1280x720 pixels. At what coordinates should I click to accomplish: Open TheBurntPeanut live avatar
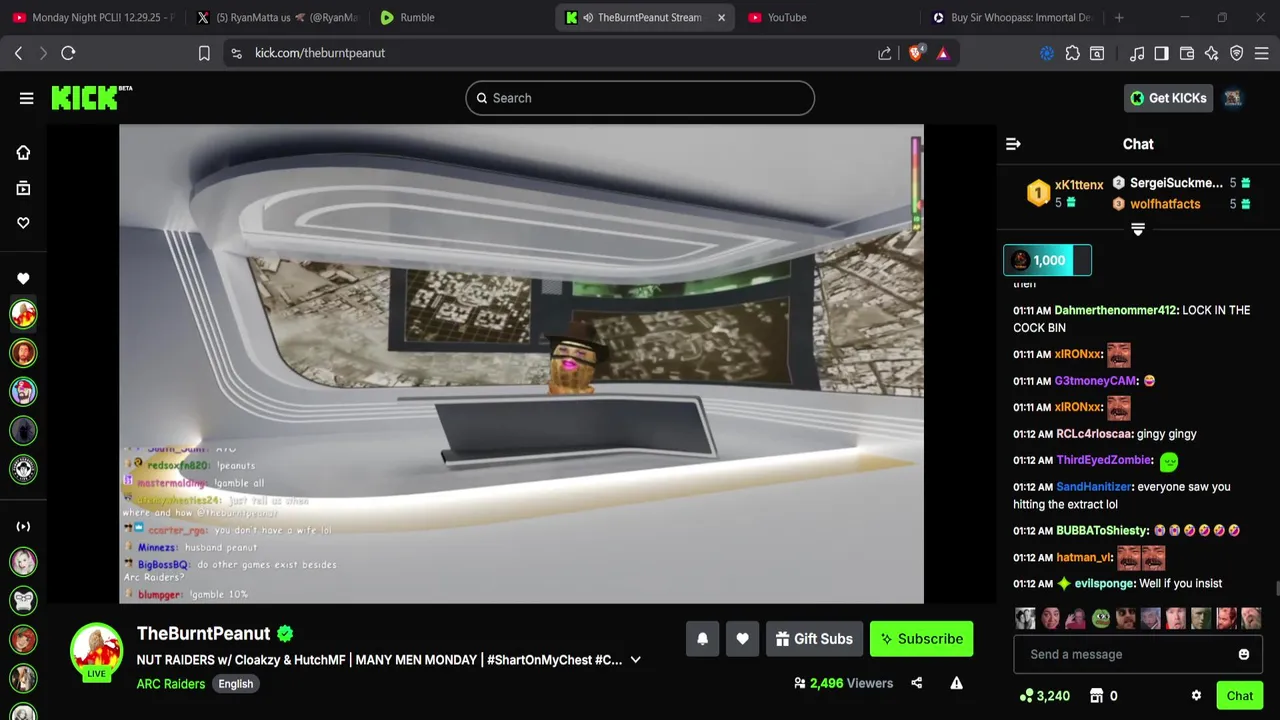coord(96,652)
